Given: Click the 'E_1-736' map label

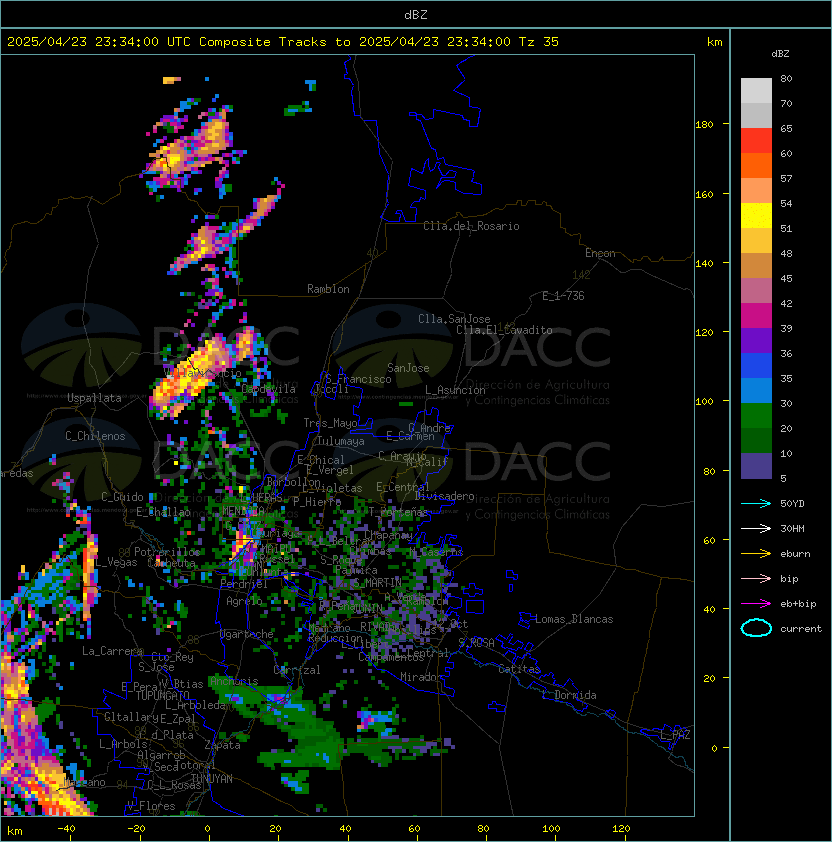Looking at the screenshot, I should tap(563, 296).
